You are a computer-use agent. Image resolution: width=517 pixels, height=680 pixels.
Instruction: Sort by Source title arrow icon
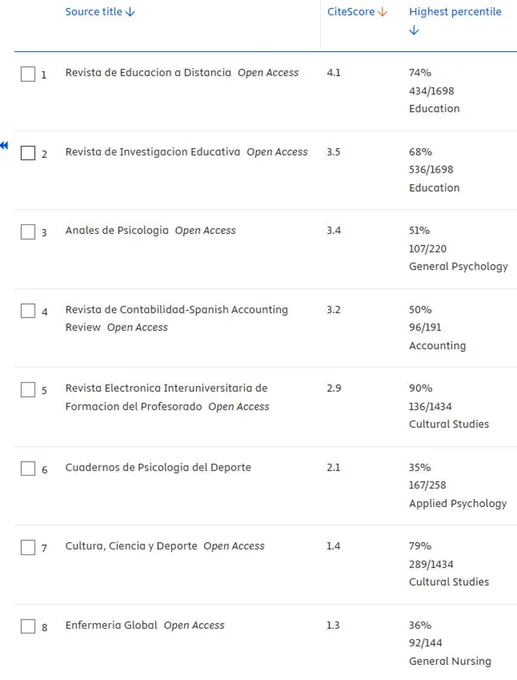point(130,12)
